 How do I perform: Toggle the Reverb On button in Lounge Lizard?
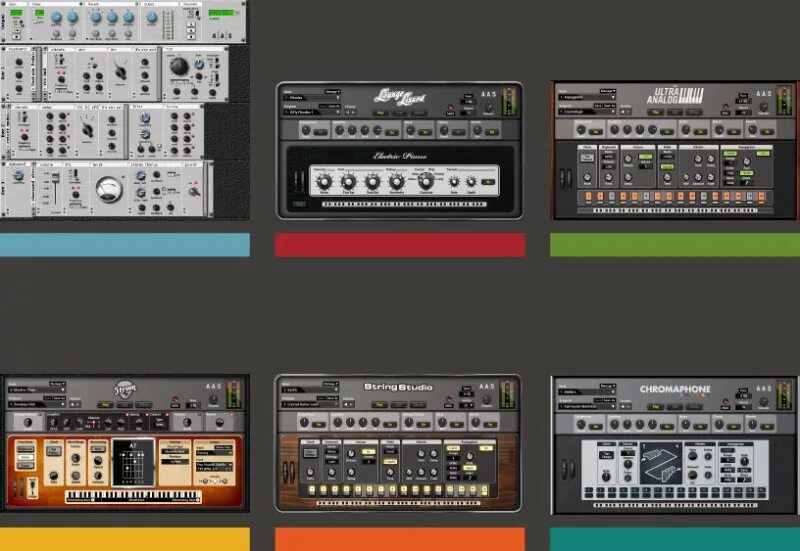(491, 132)
